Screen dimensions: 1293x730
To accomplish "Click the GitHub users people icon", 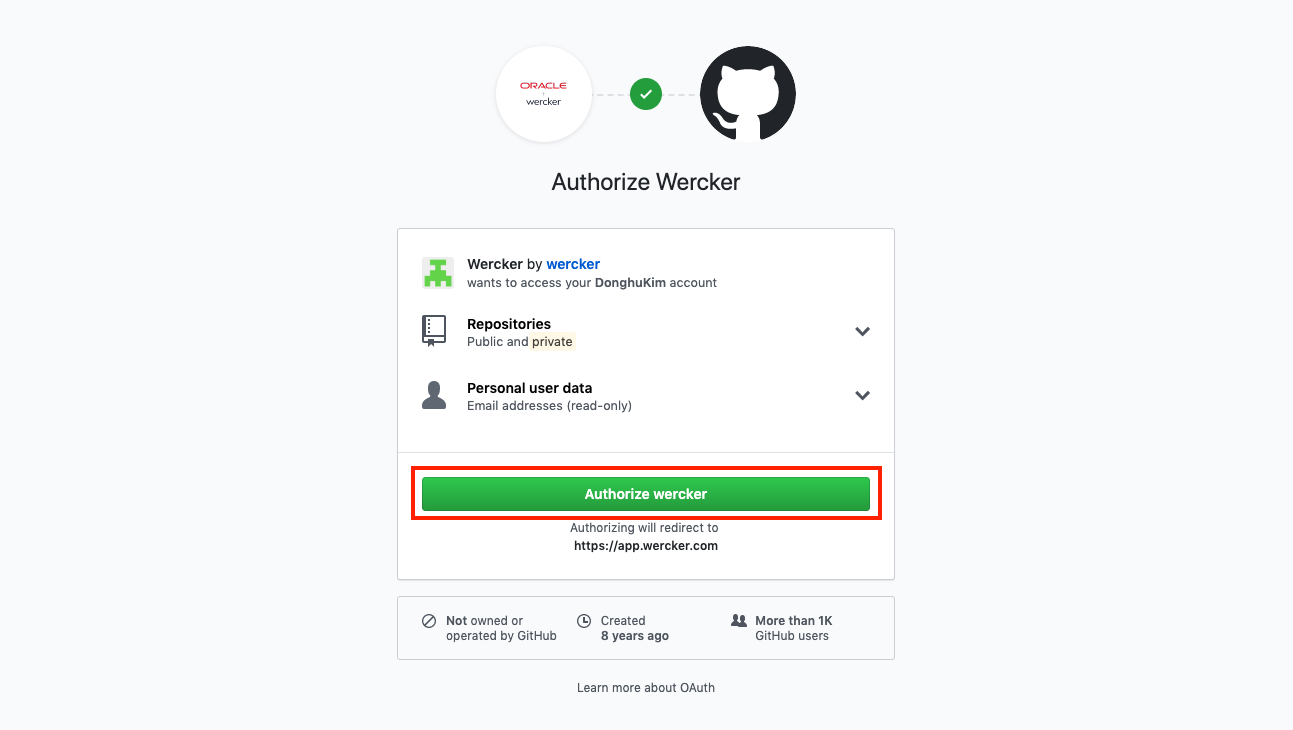I will (739, 620).
